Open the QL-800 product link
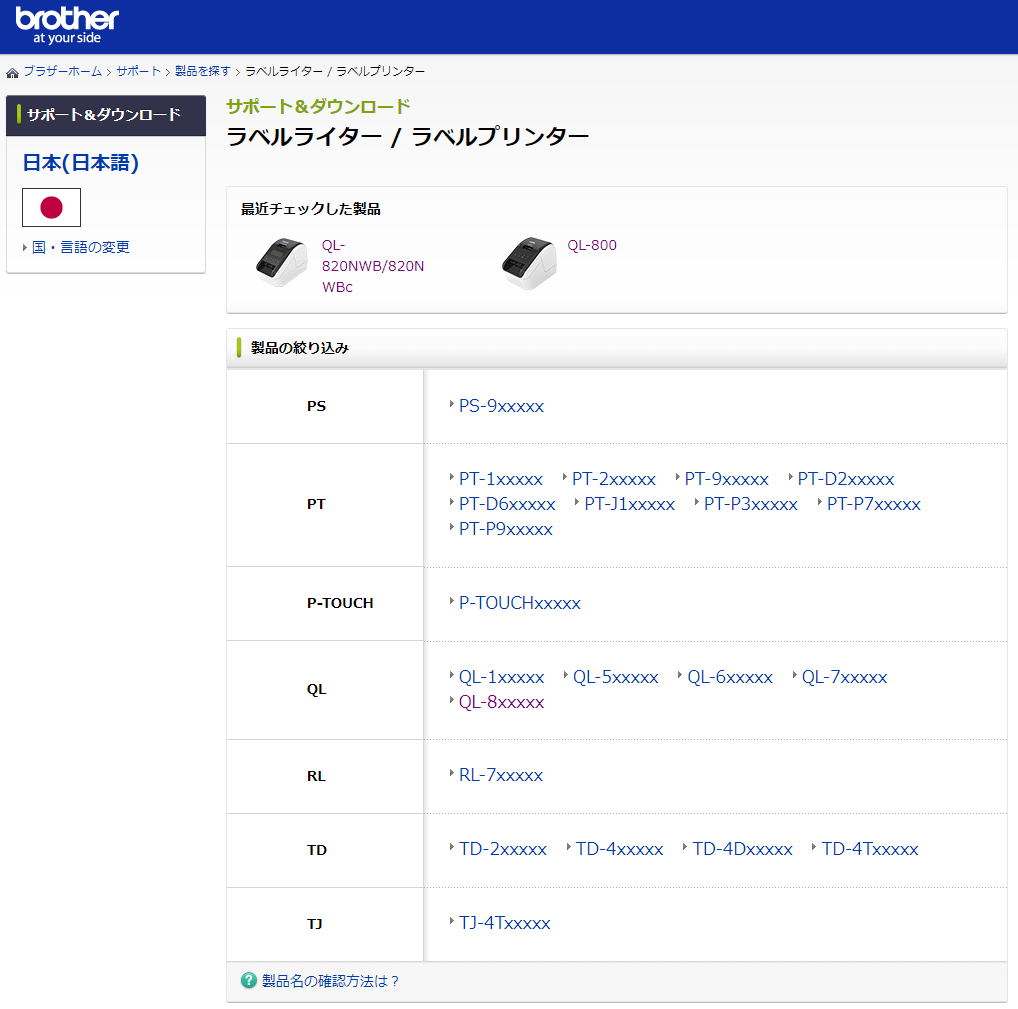Image resolution: width=1018 pixels, height=1009 pixels. 592,245
